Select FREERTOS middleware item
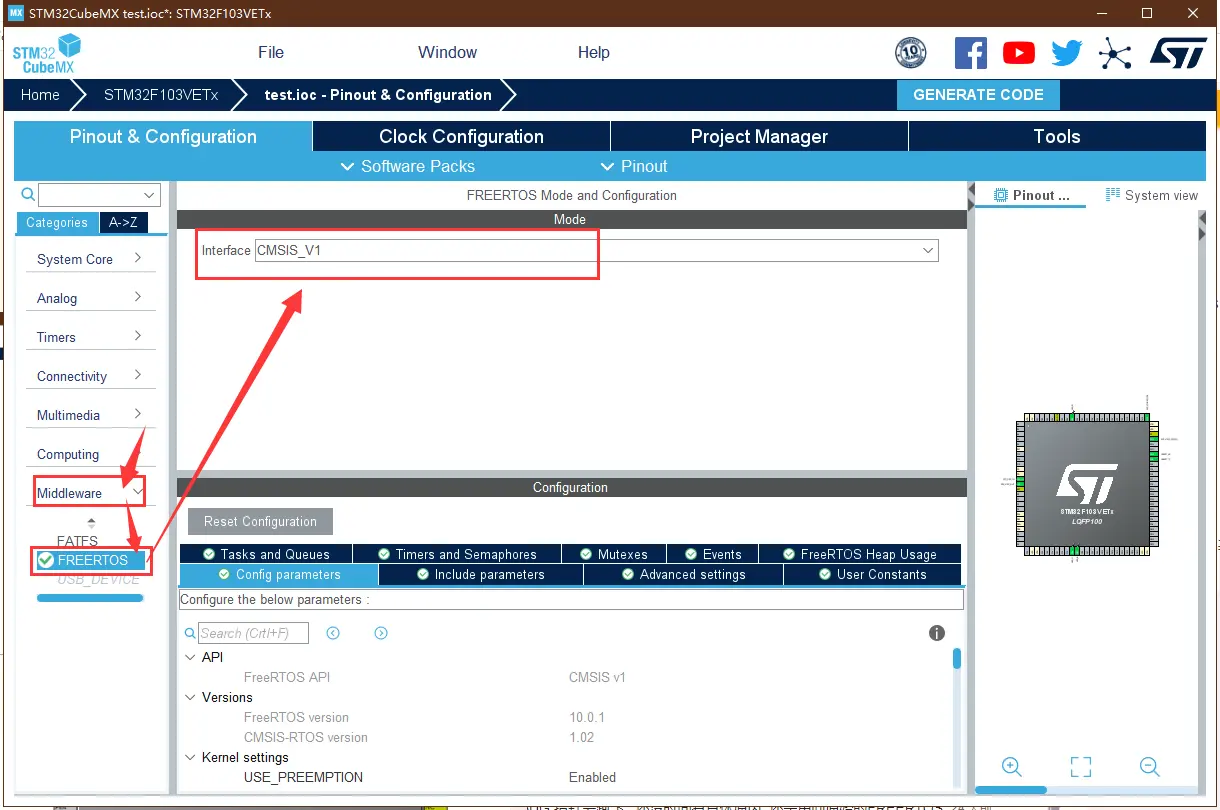 pos(90,560)
